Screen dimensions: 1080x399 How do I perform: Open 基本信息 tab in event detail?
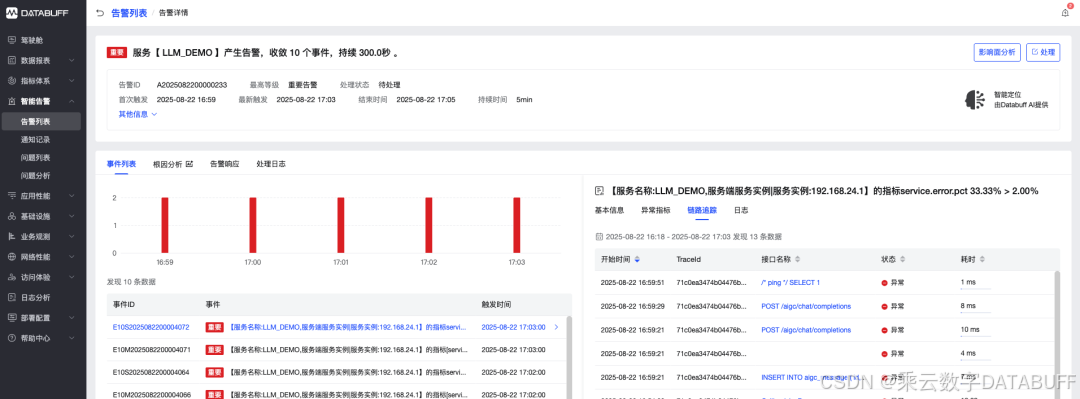pyautogui.click(x=609, y=210)
